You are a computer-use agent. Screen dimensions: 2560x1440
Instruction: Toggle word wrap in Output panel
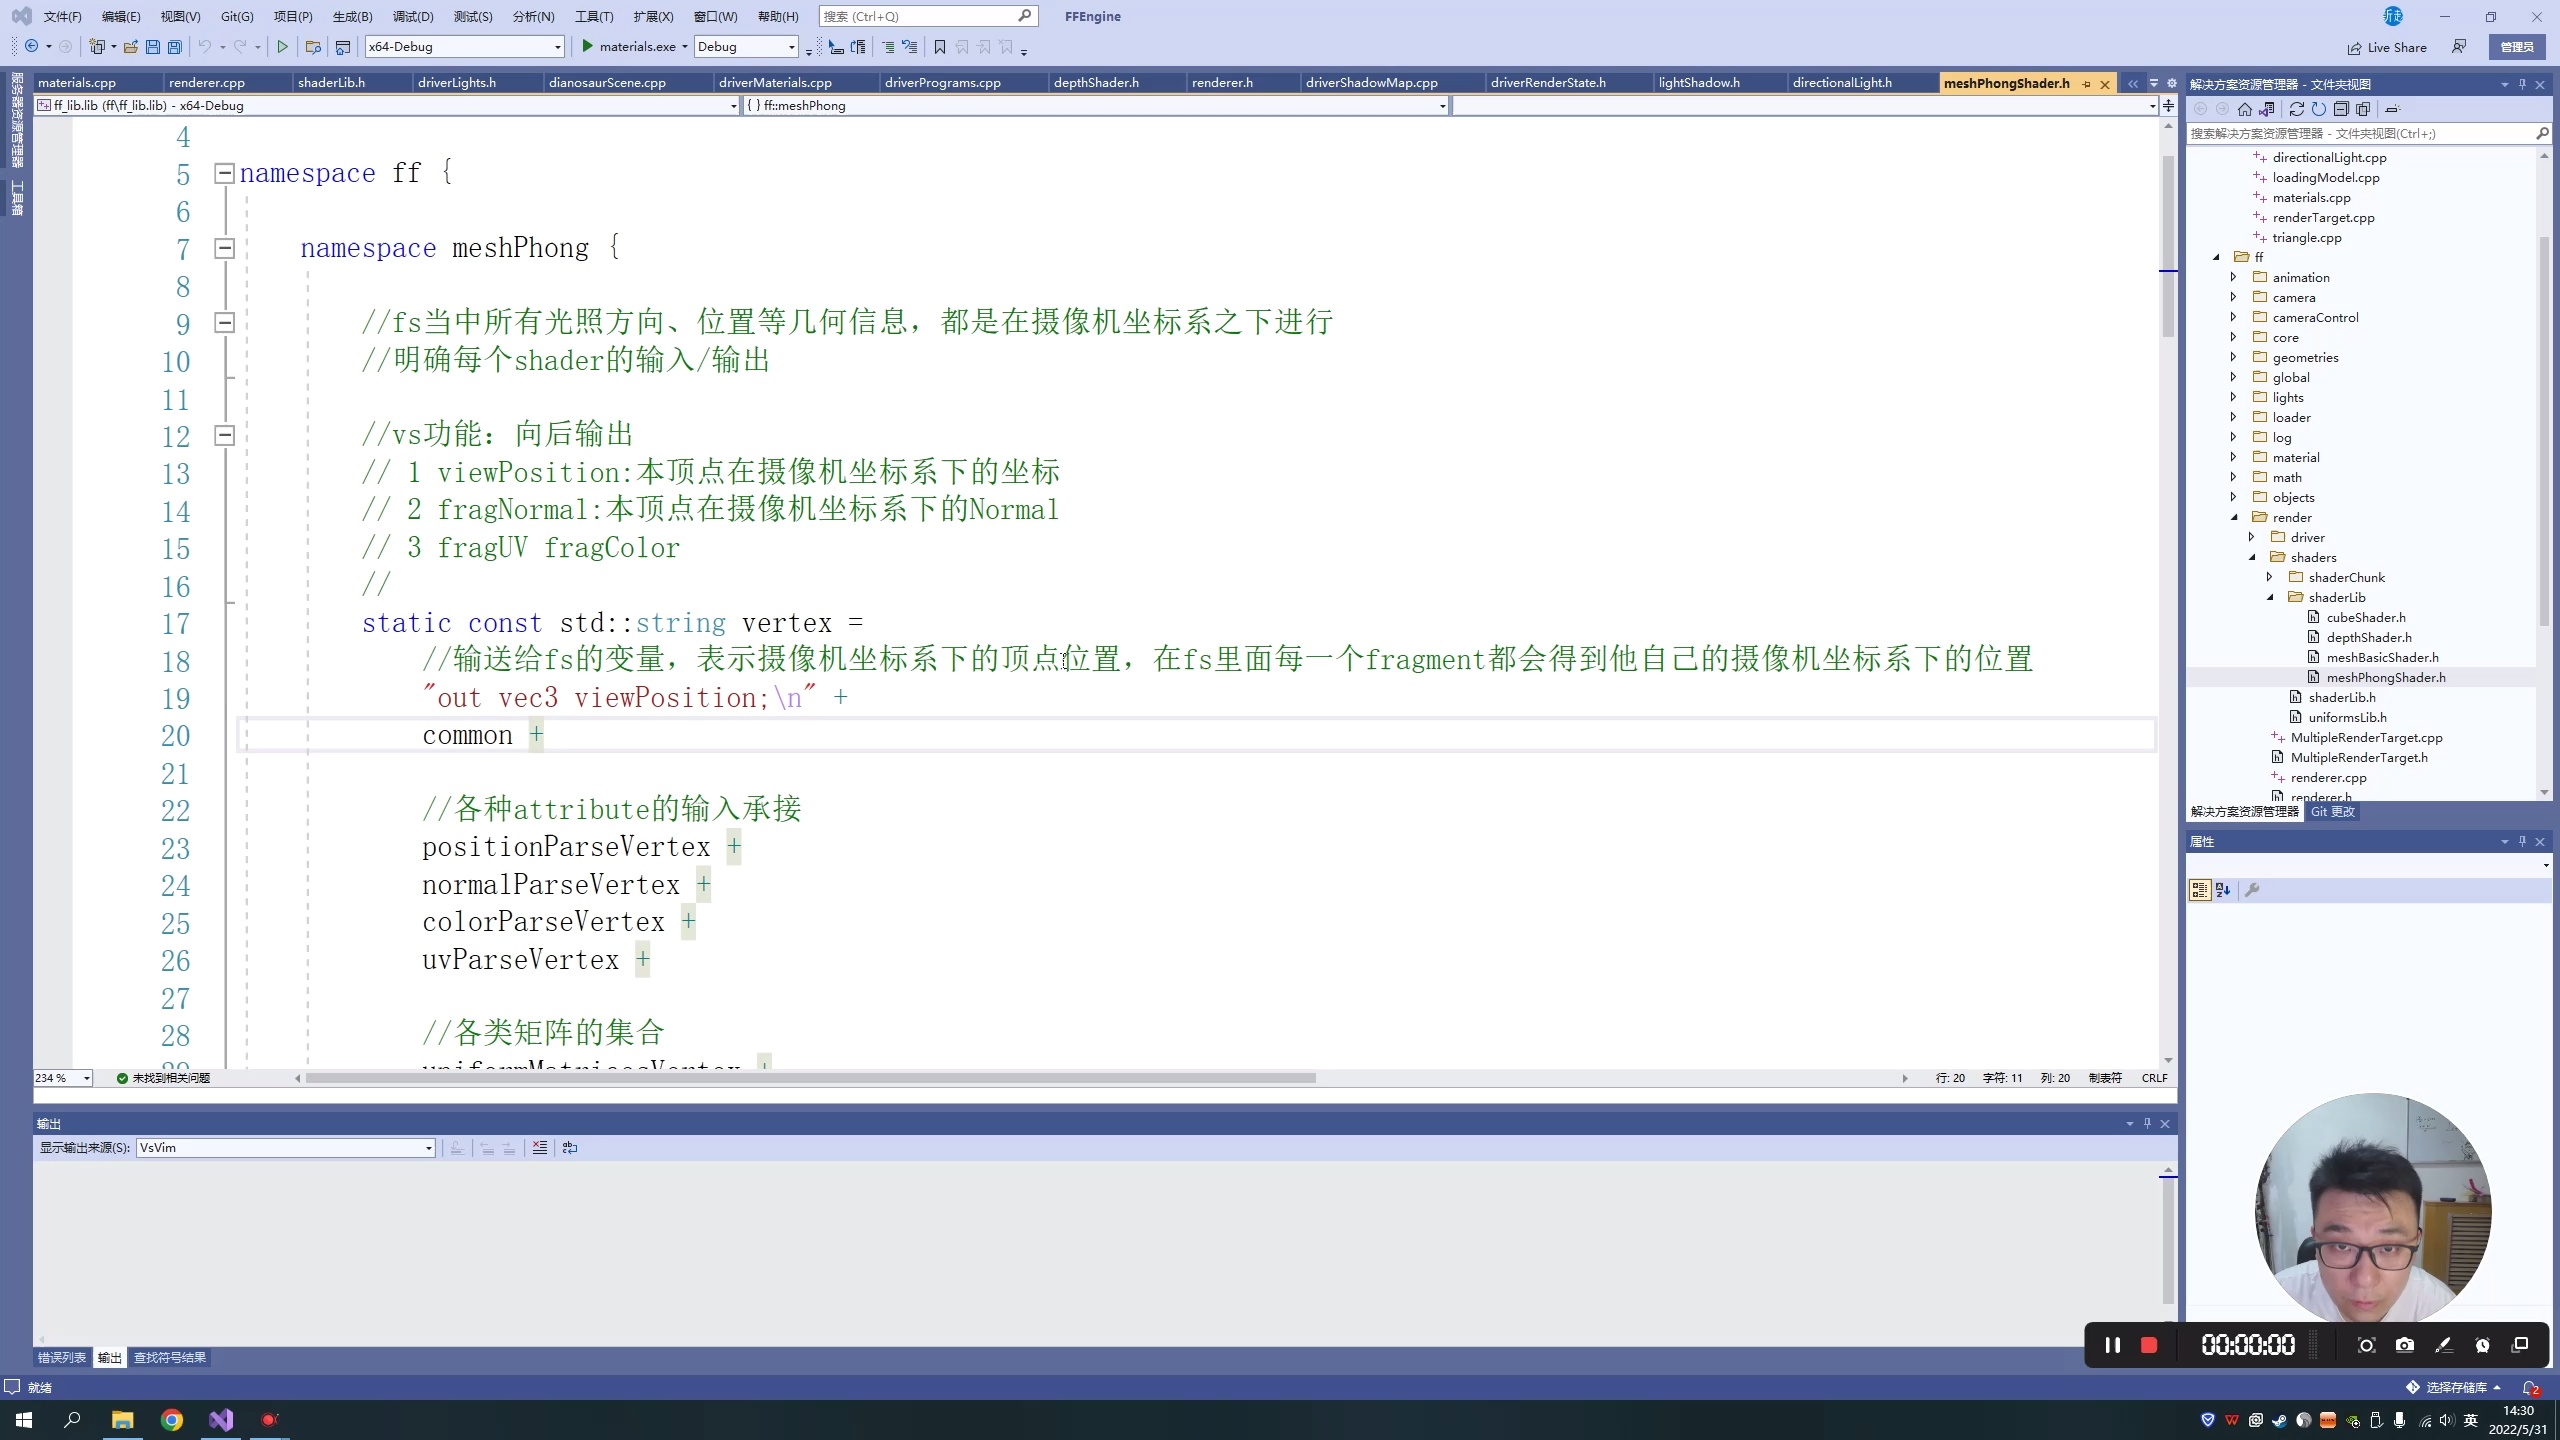570,1148
